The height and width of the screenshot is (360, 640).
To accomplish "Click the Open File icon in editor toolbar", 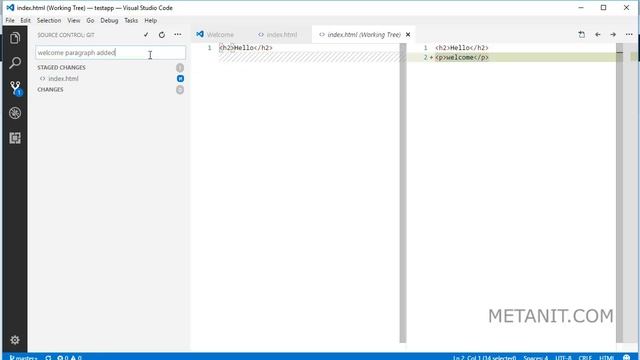I will click(582, 35).
